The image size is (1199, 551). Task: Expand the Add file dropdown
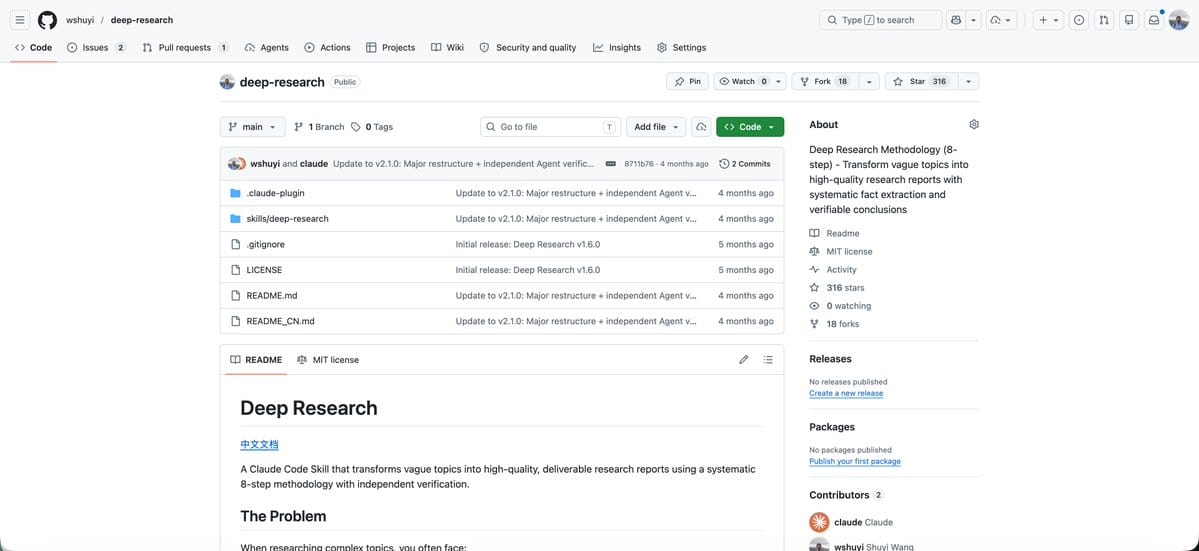(656, 127)
